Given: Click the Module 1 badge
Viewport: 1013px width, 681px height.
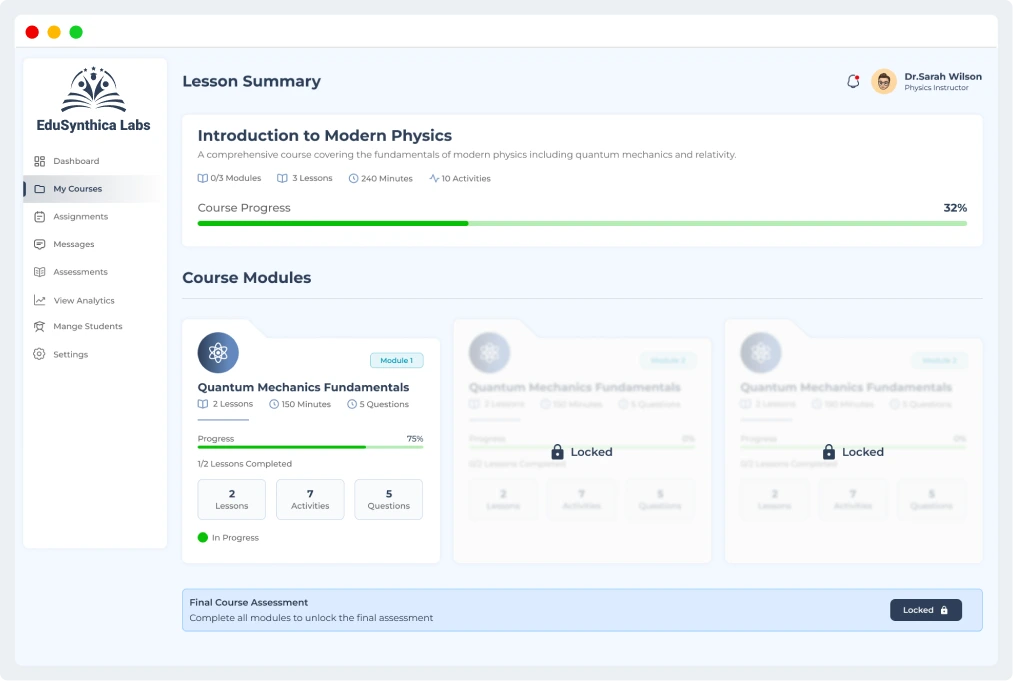Looking at the screenshot, I should [x=397, y=360].
